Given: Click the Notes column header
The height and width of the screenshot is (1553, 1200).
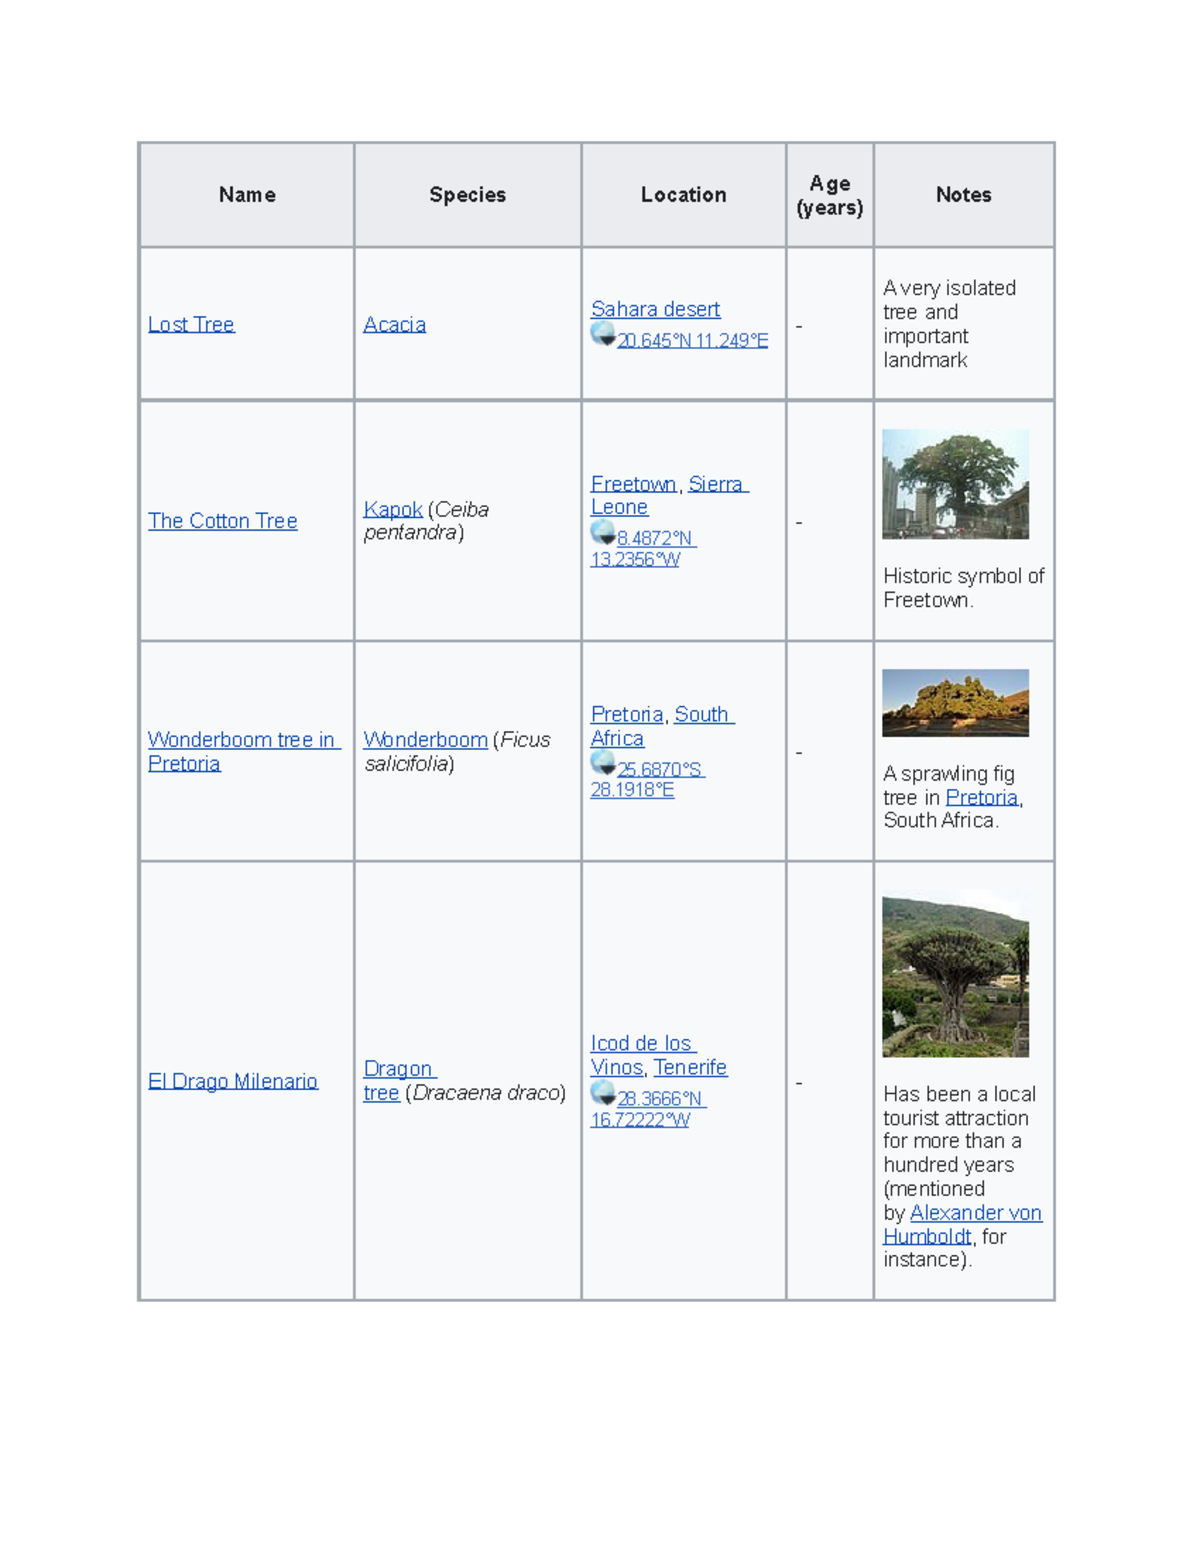Looking at the screenshot, I should [964, 195].
